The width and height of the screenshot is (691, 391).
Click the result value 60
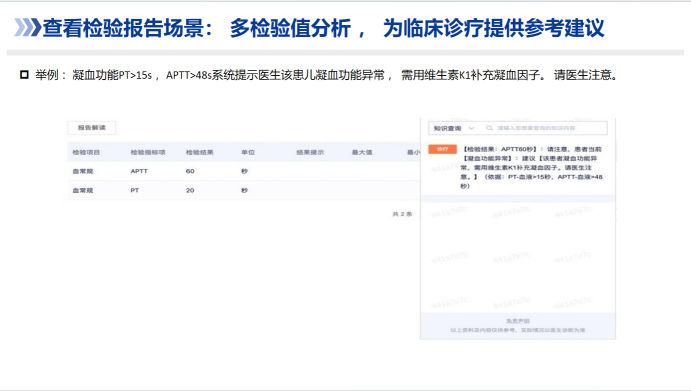tap(190, 171)
